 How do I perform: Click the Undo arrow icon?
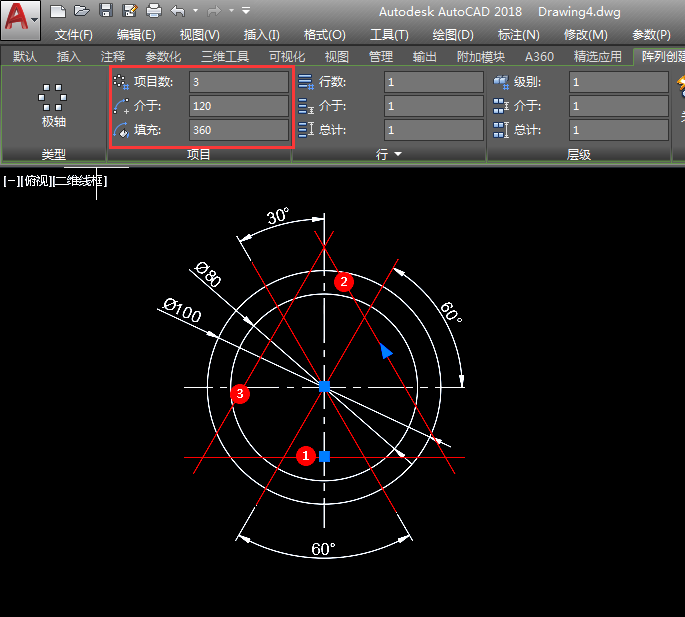[x=178, y=11]
